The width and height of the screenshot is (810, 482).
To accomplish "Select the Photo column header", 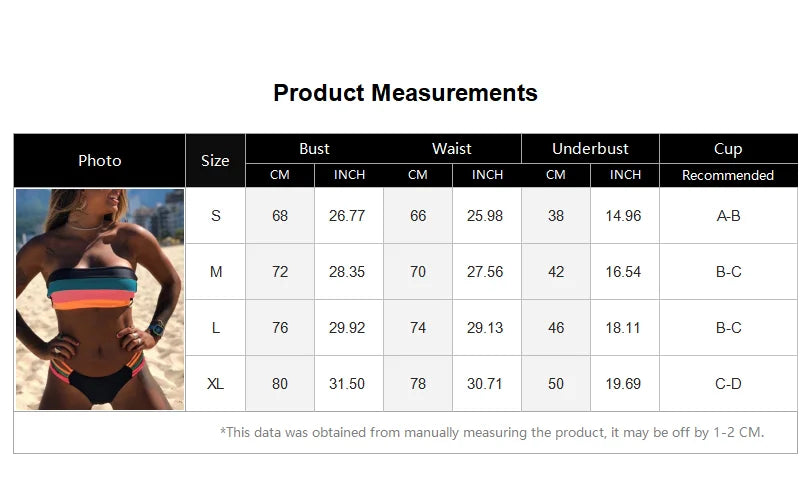I will point(100,160).
